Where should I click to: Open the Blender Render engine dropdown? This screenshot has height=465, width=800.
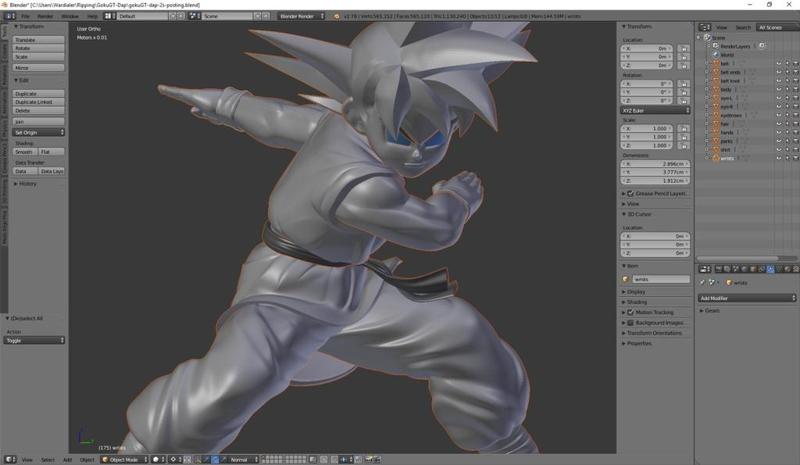coord(301,16)
